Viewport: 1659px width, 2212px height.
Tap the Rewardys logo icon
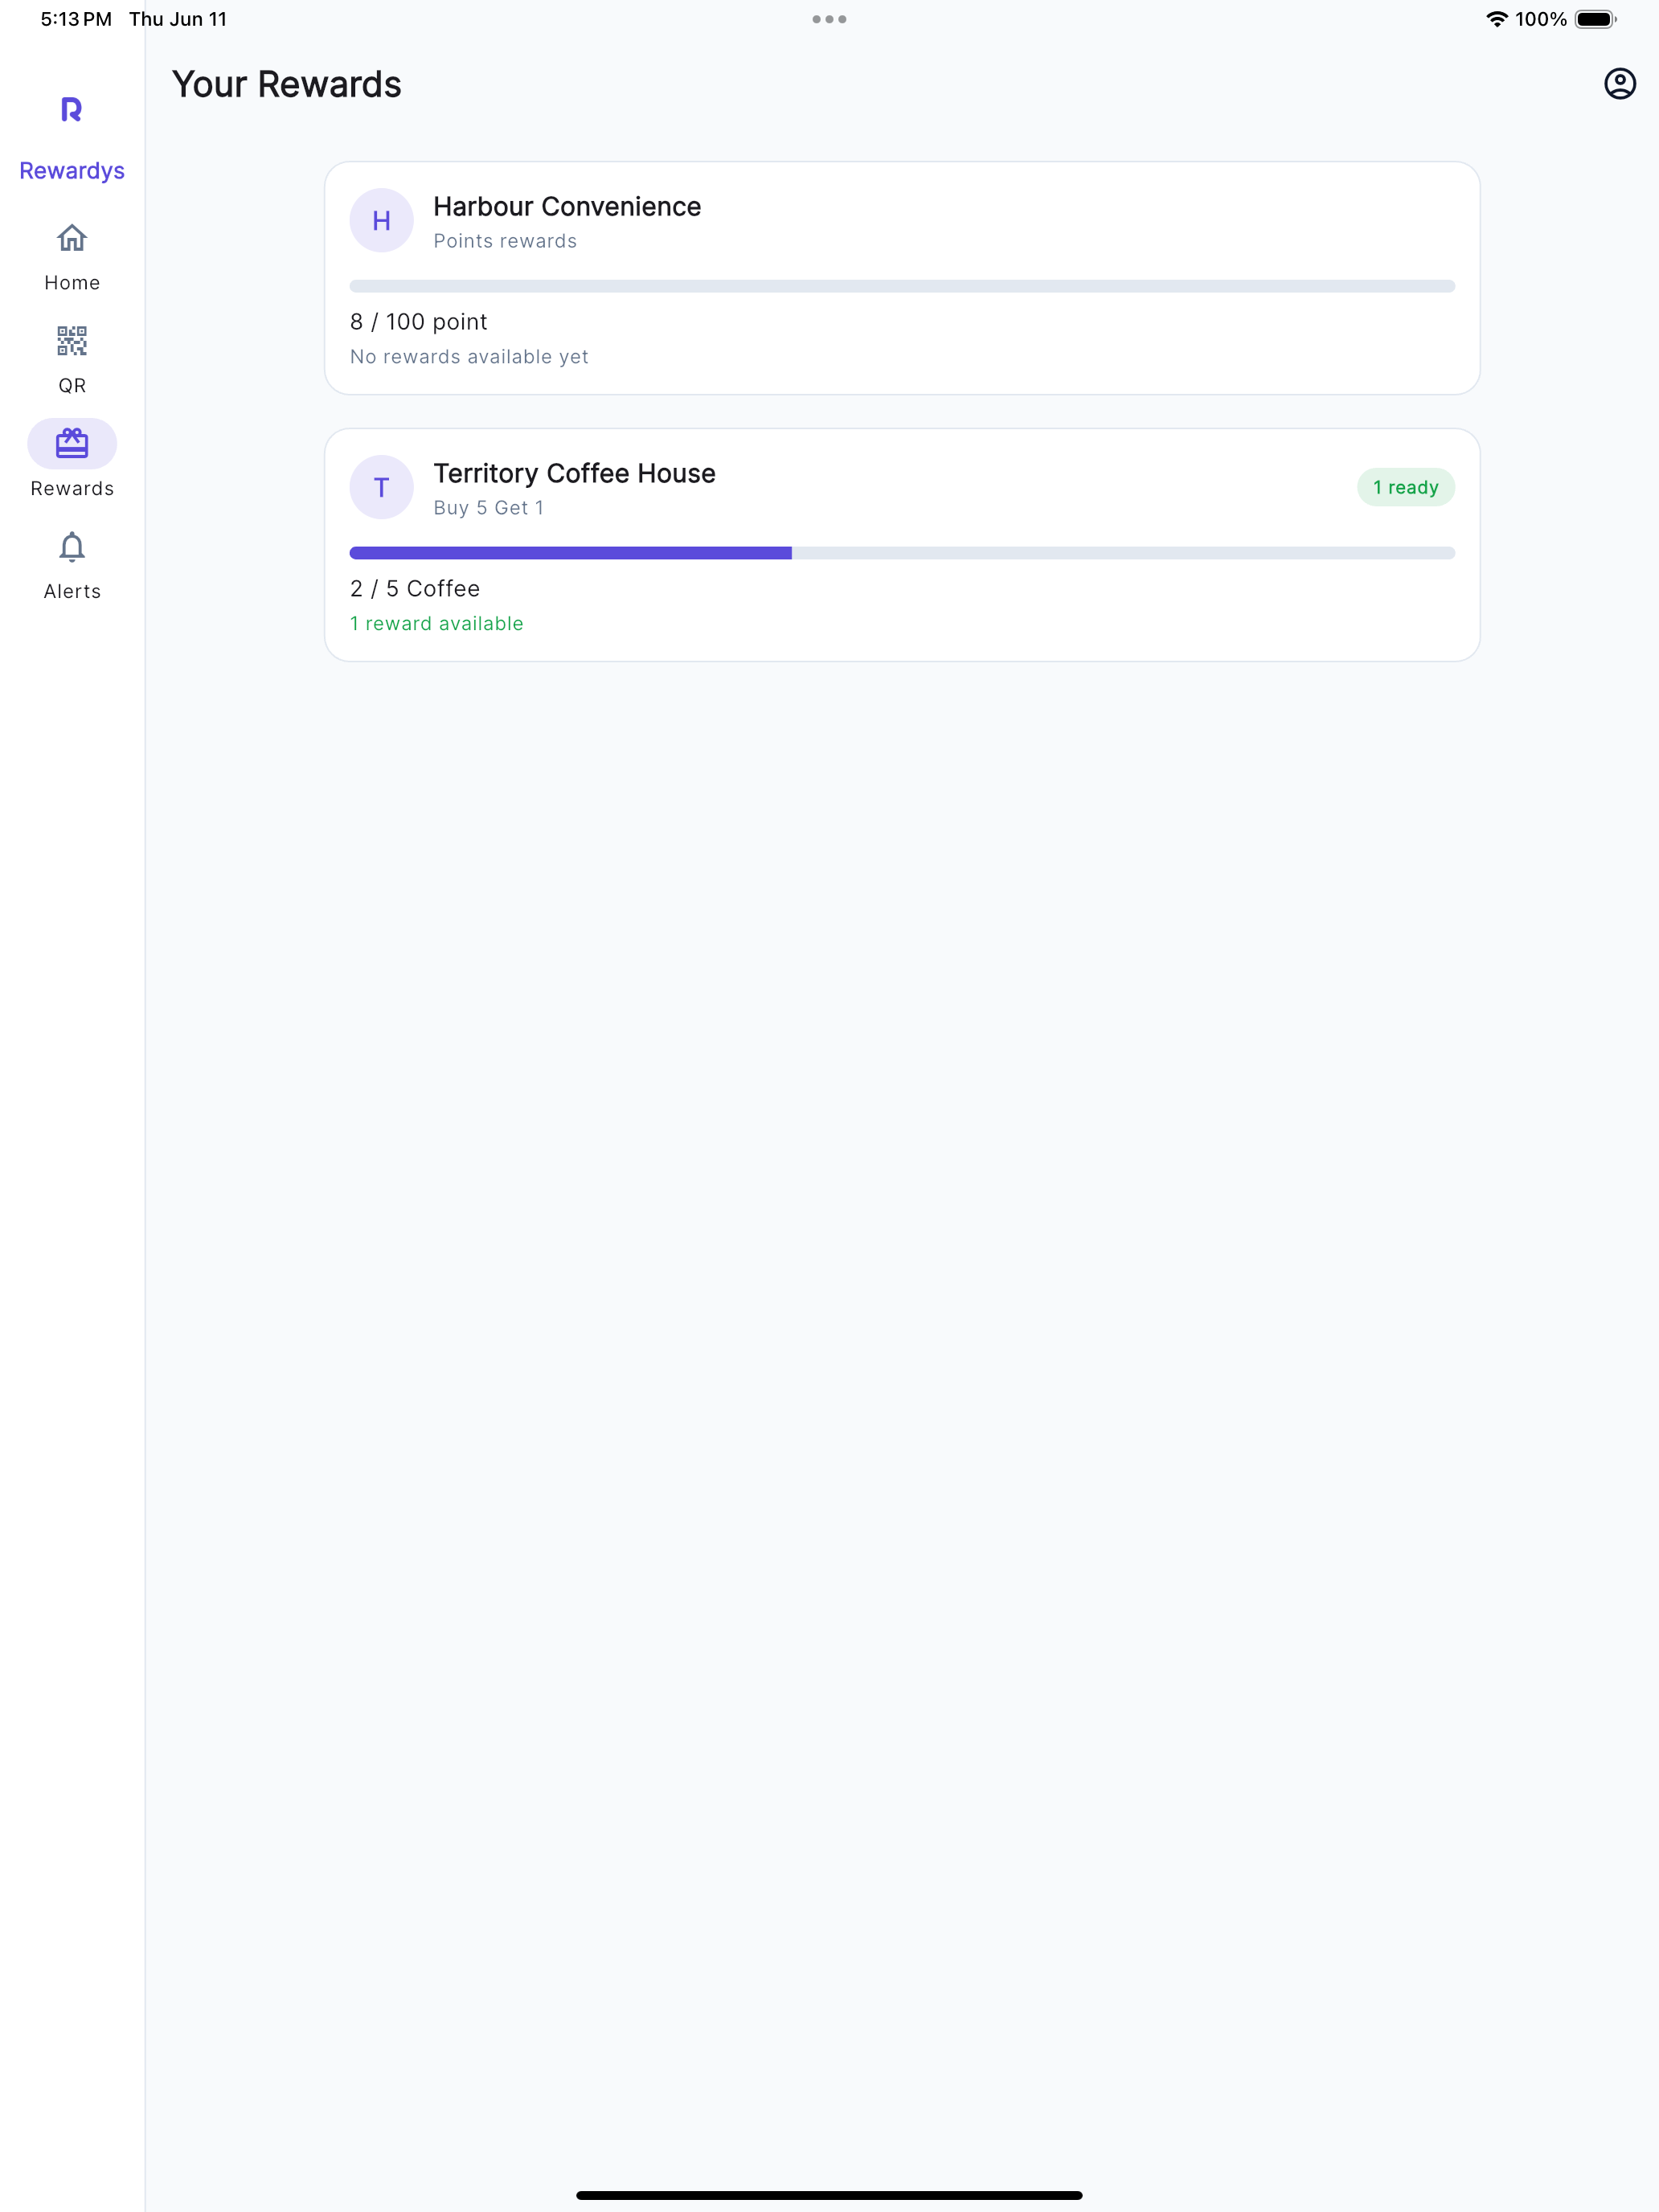coord(71,109)
